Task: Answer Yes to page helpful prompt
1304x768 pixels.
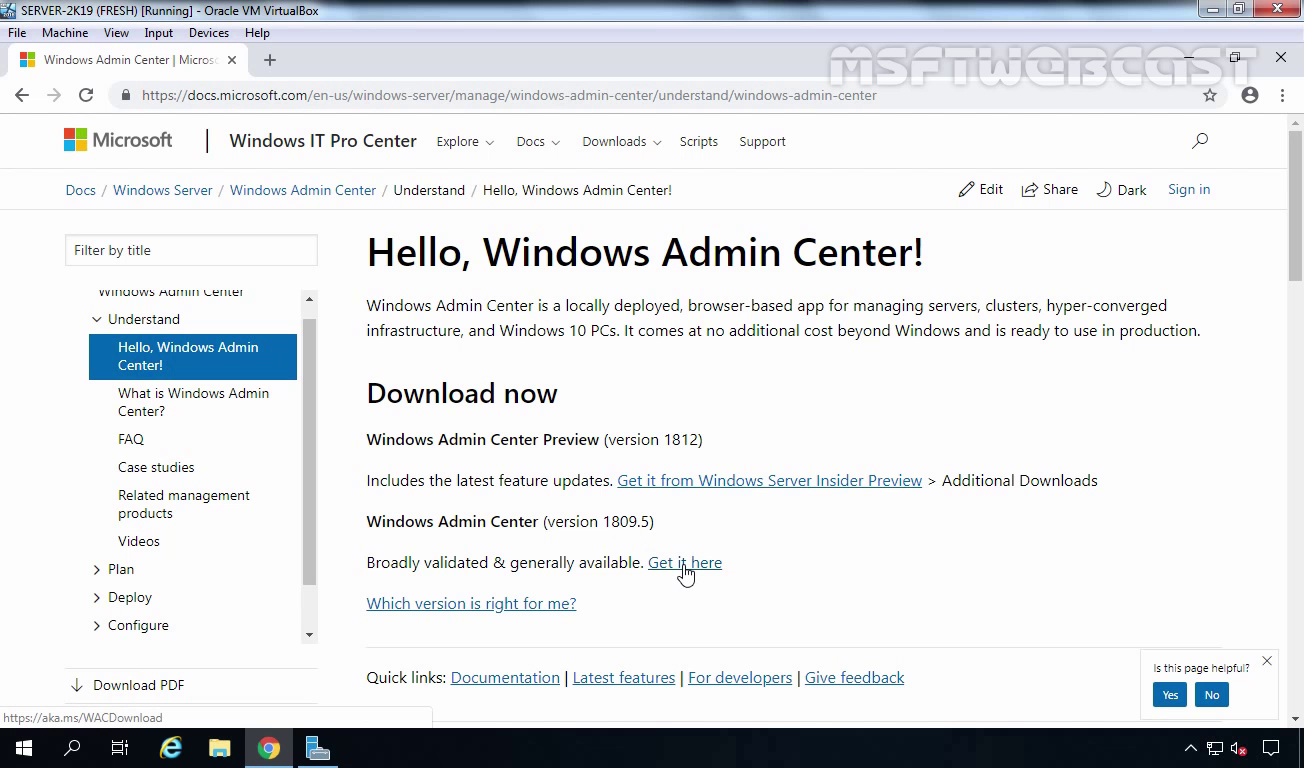Action: tap(1170, 695)
